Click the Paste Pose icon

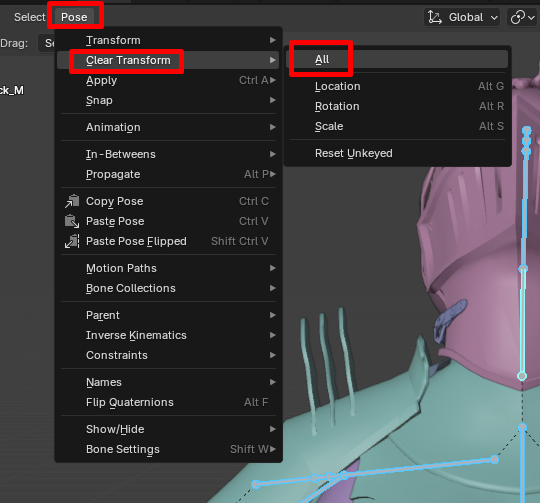(x=72, y=221)
